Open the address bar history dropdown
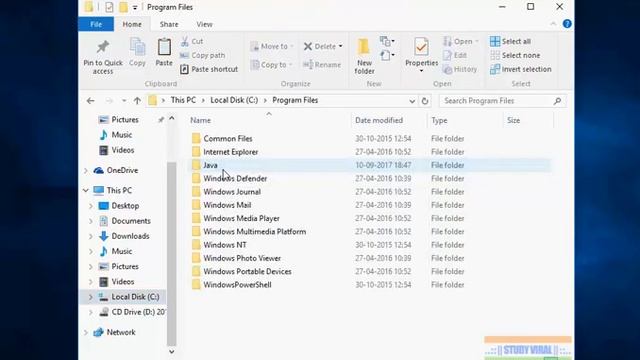 pyautogui.click(x=412, y=101)
